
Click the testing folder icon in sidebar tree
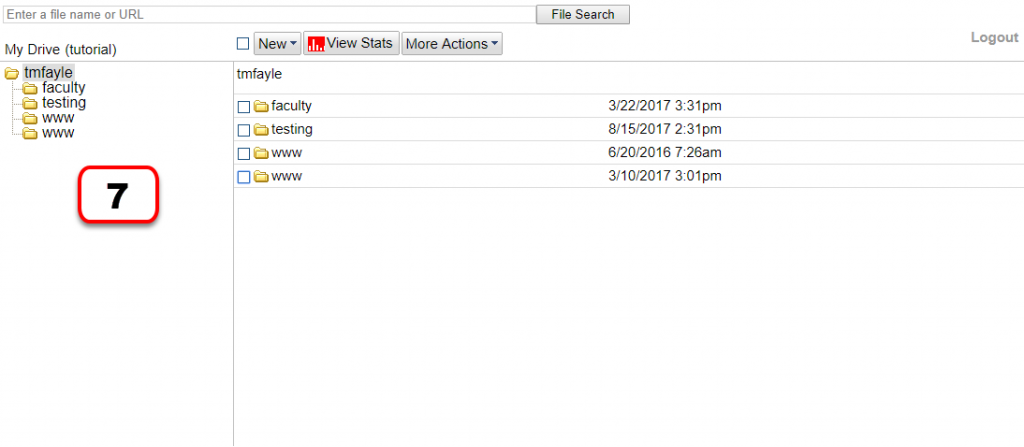click(x=30, y=103)
